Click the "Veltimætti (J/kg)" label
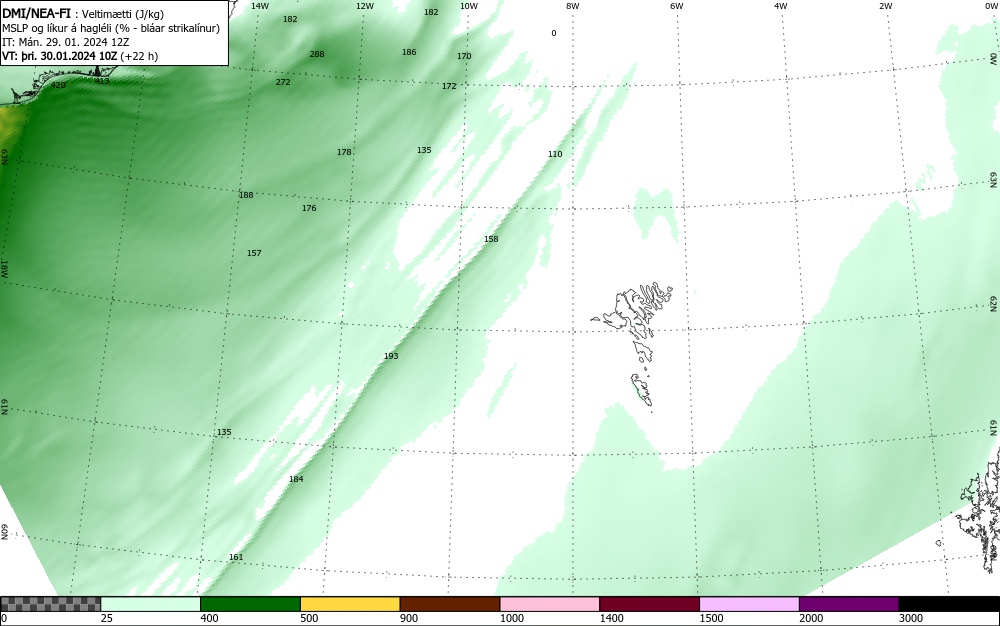The width and height of the screenshot is (1000, 626). click(123, 14)
